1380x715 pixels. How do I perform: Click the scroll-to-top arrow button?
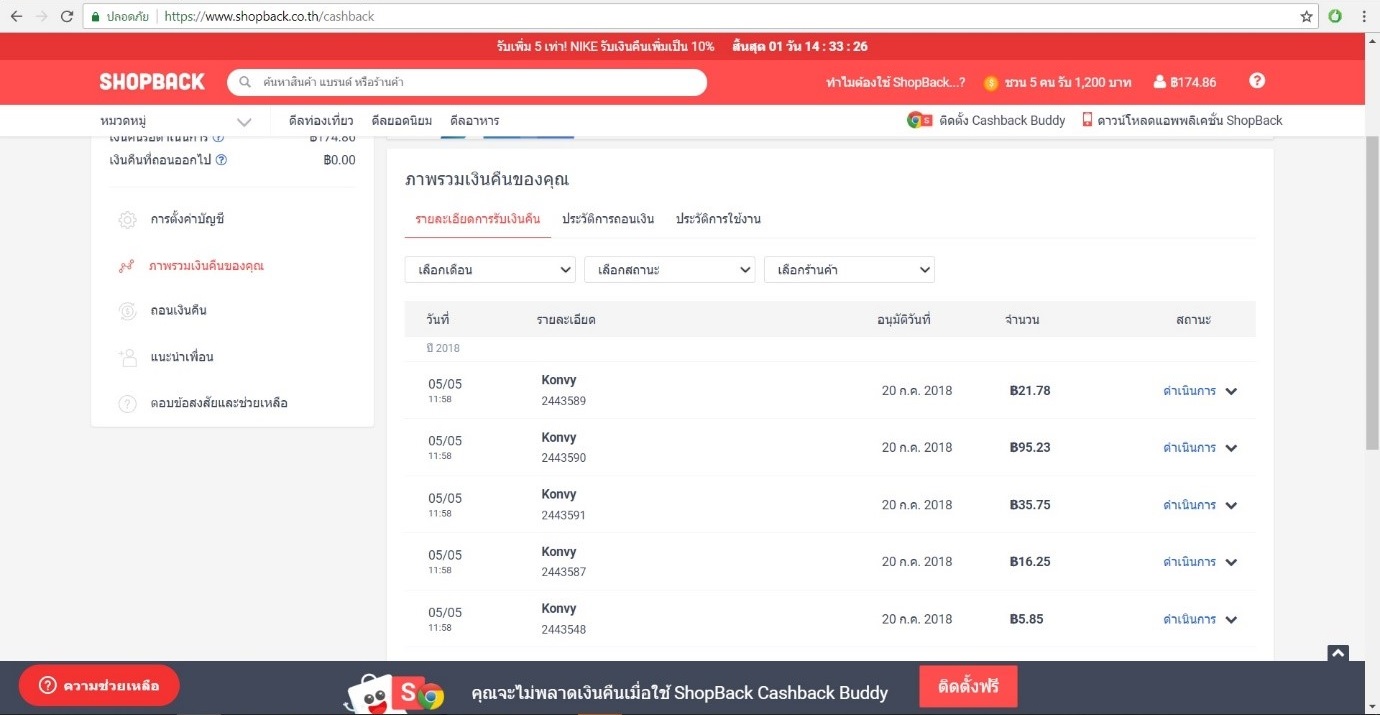point(1338,653)
